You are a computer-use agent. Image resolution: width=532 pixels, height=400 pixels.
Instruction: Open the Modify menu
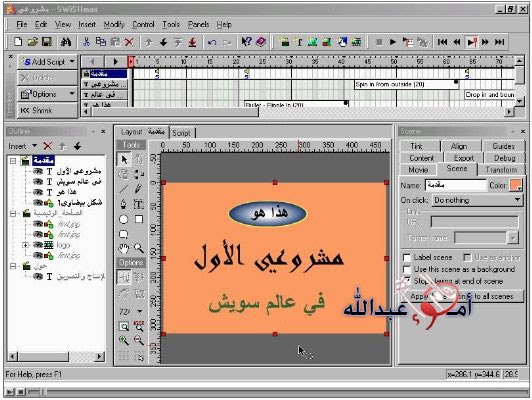(x=114, y=24)
